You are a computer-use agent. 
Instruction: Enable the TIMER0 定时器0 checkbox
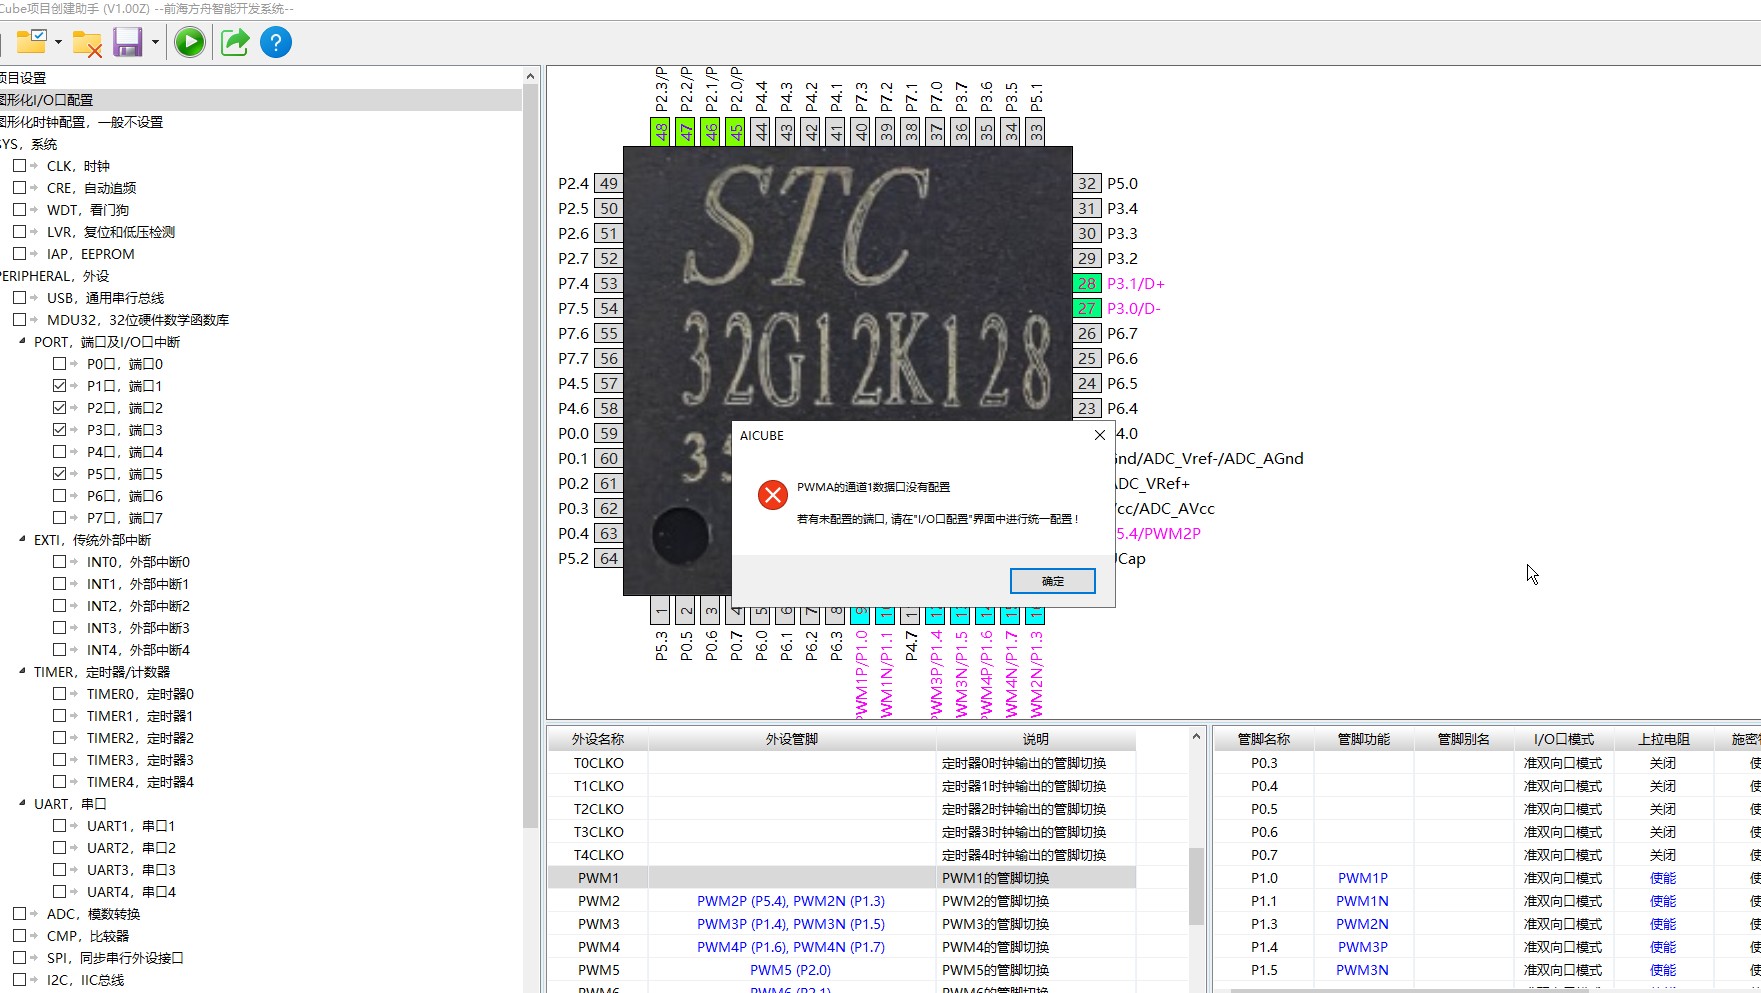[59, 693]
